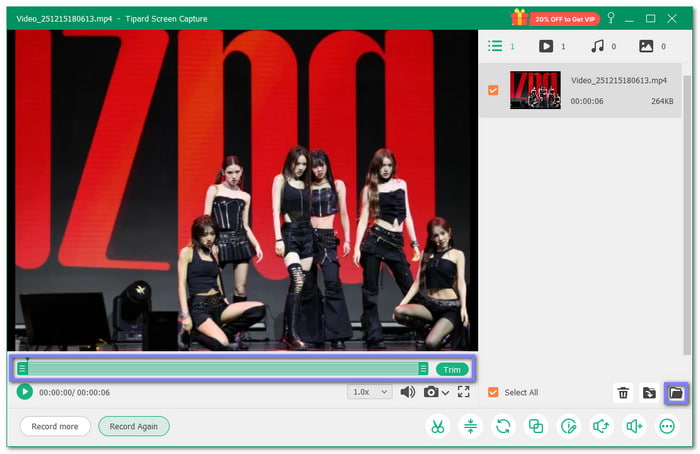Expand the snapshot options arrow
700x454 pixels.
click(x=446, y=393)
